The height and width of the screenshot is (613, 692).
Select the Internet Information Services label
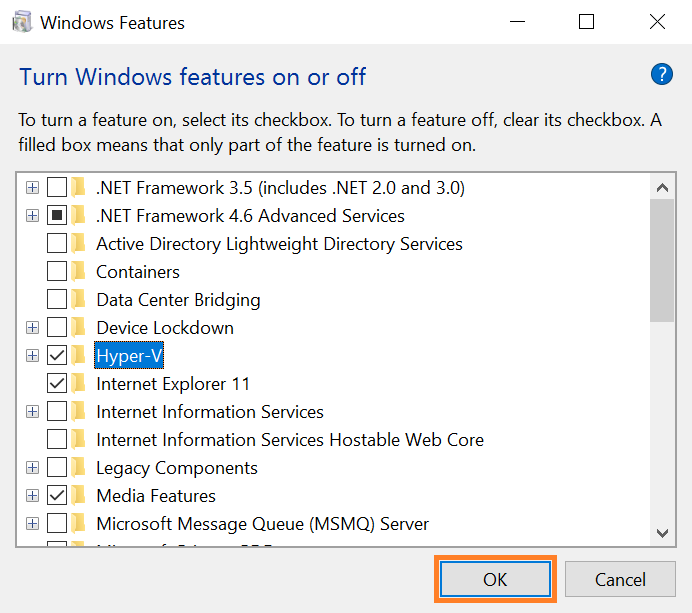(210, 412)
